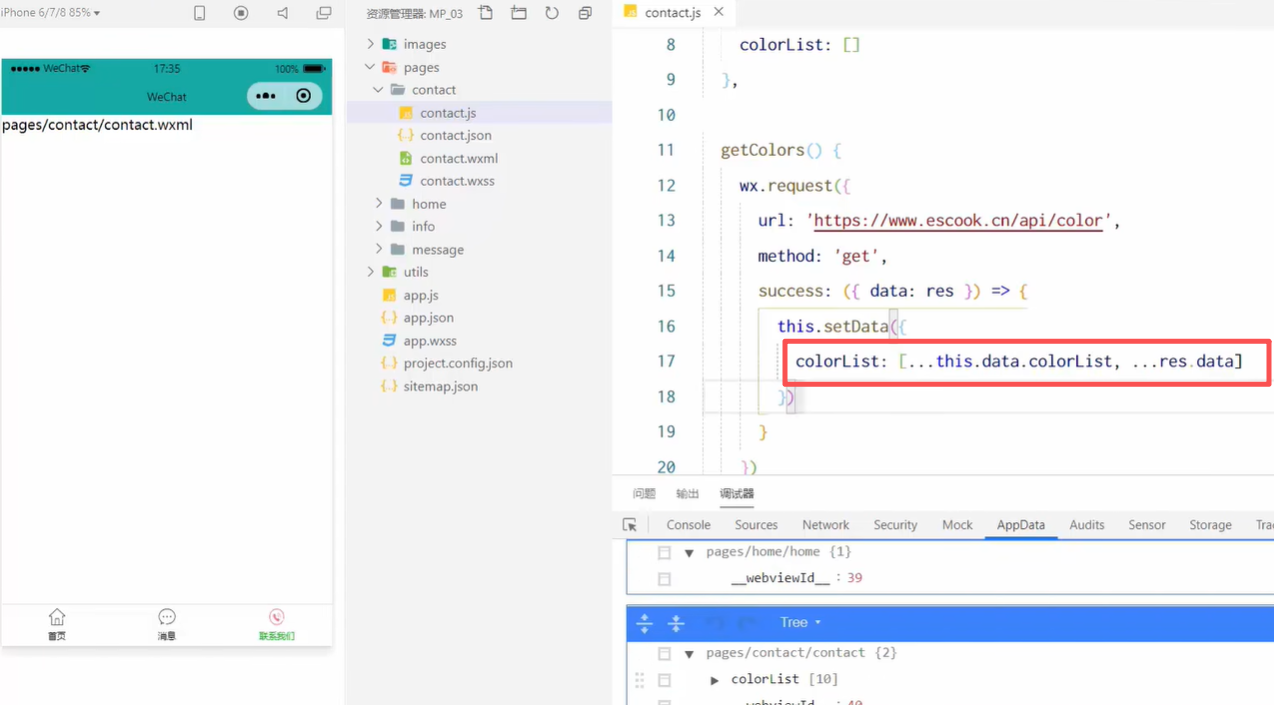This screenshot has width=1274, height=705.
Task: Check the box beside __webviewId__ : 39
Action: point(664,578)
